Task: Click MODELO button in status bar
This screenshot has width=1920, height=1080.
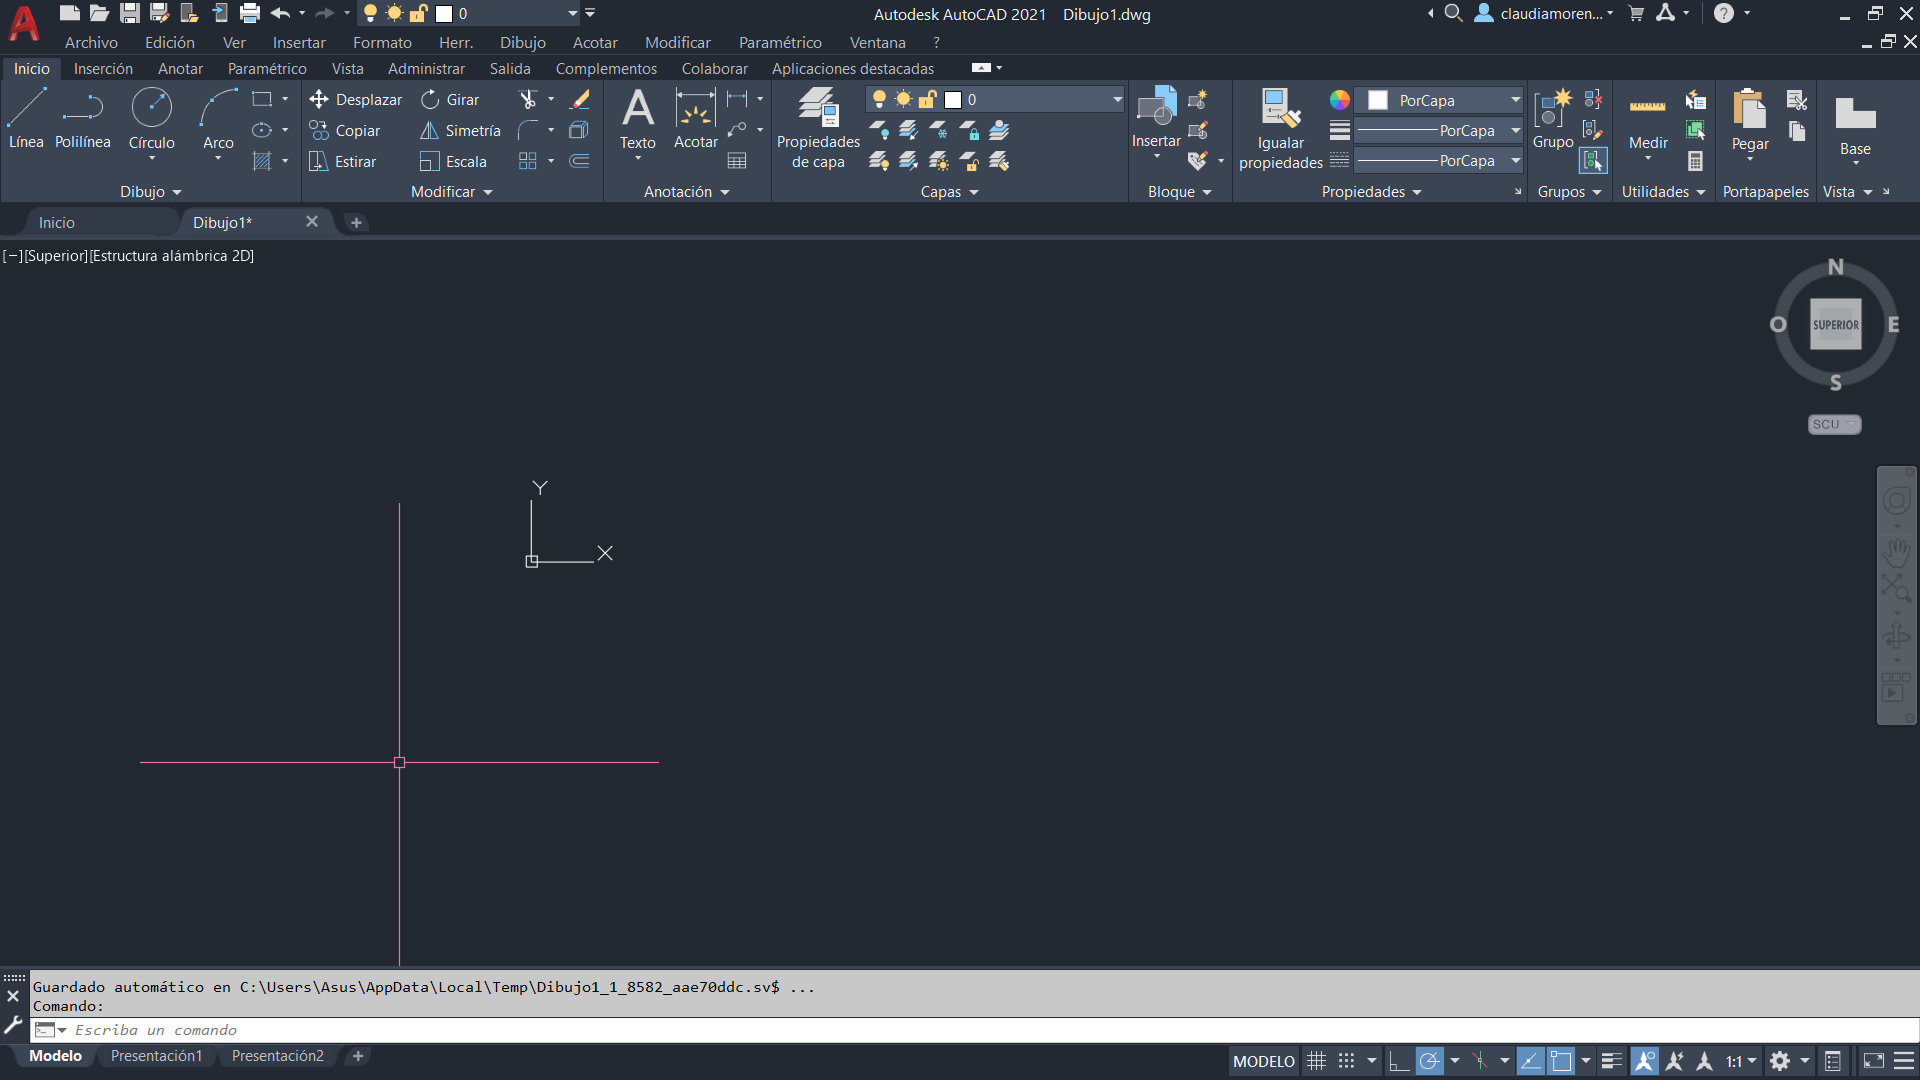Action: (1263, 1061)
